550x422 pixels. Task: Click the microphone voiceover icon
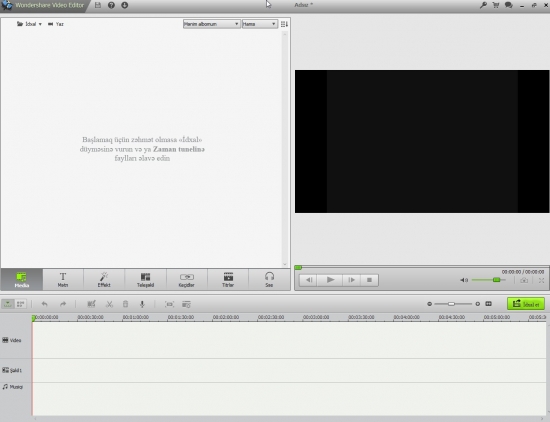pyautogui.click(x=142, y=304)
